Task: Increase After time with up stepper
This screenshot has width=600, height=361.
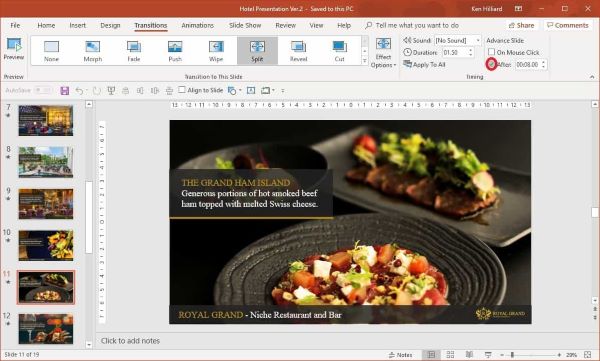Action: (544, 62)
